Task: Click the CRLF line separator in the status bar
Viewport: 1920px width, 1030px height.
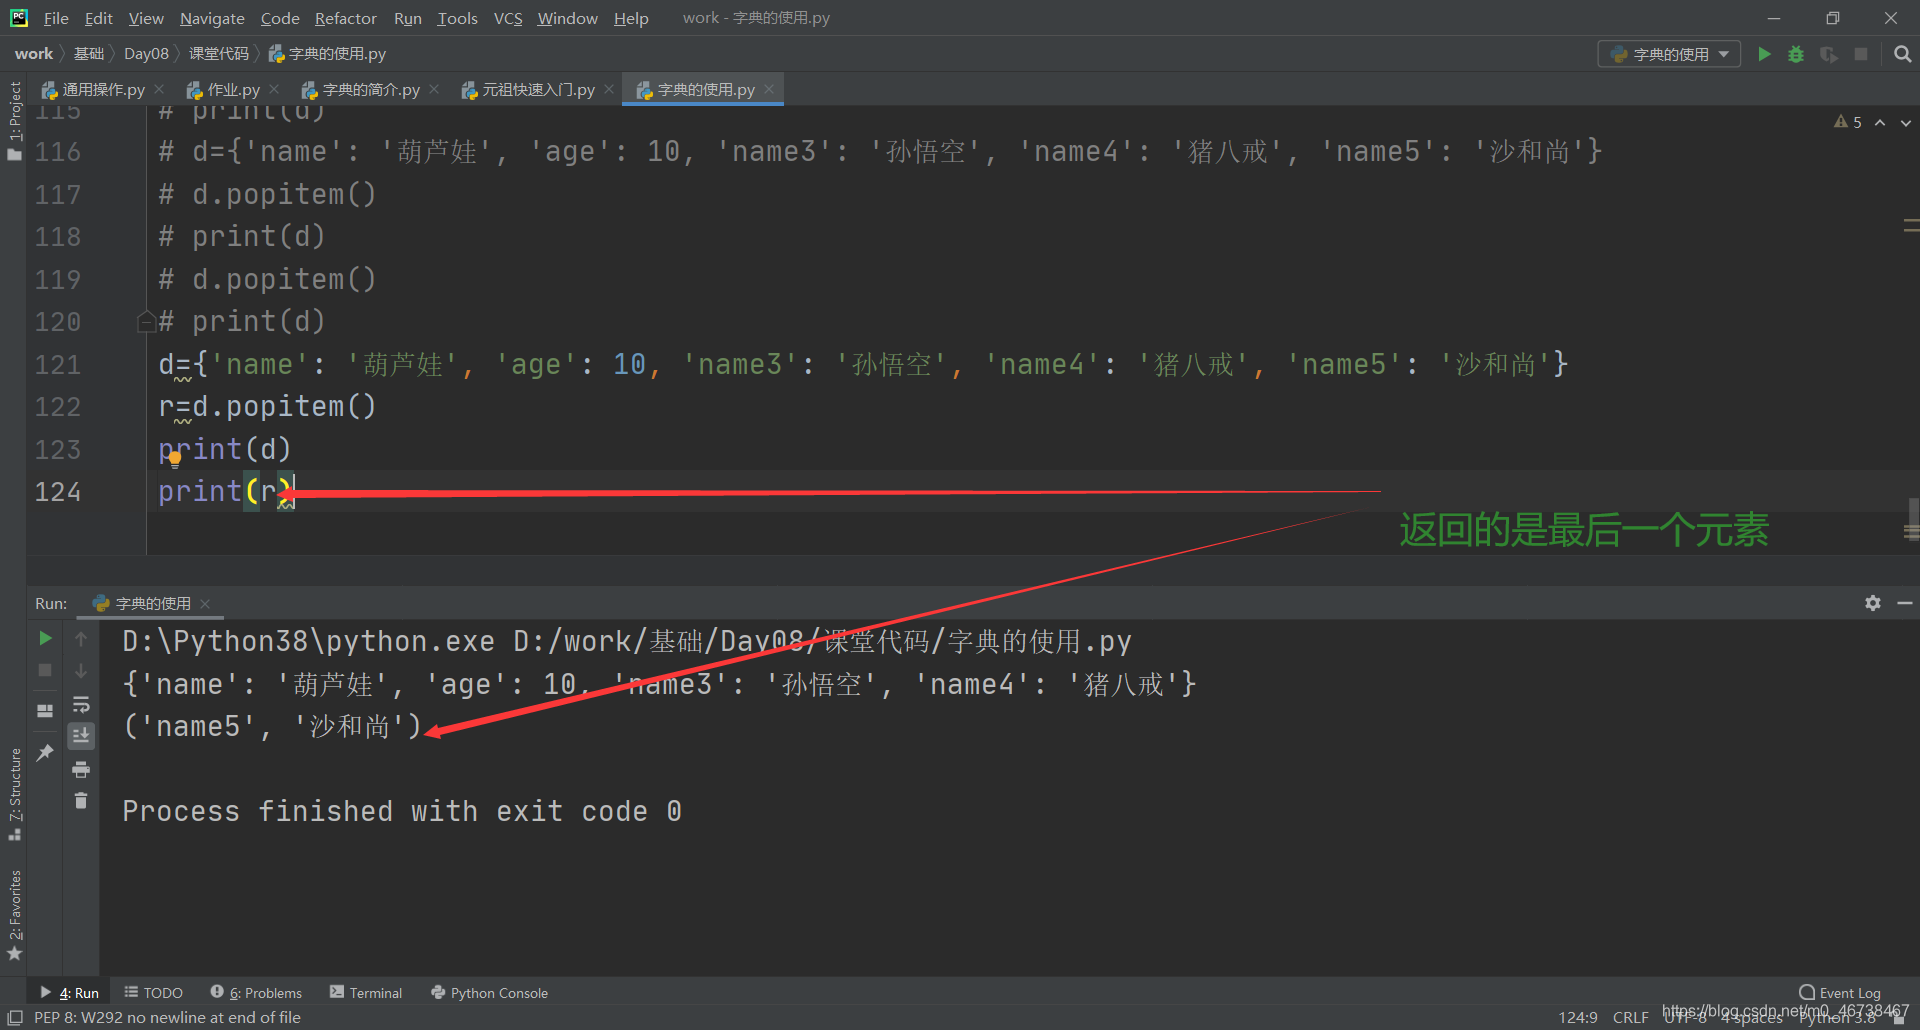Action: coord(1630,1017)
